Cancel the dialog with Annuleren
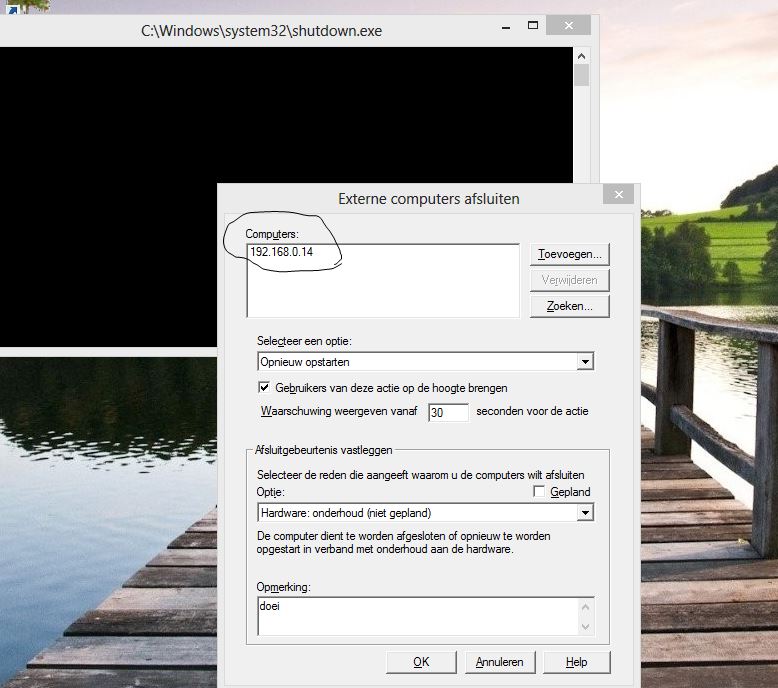 500,662
